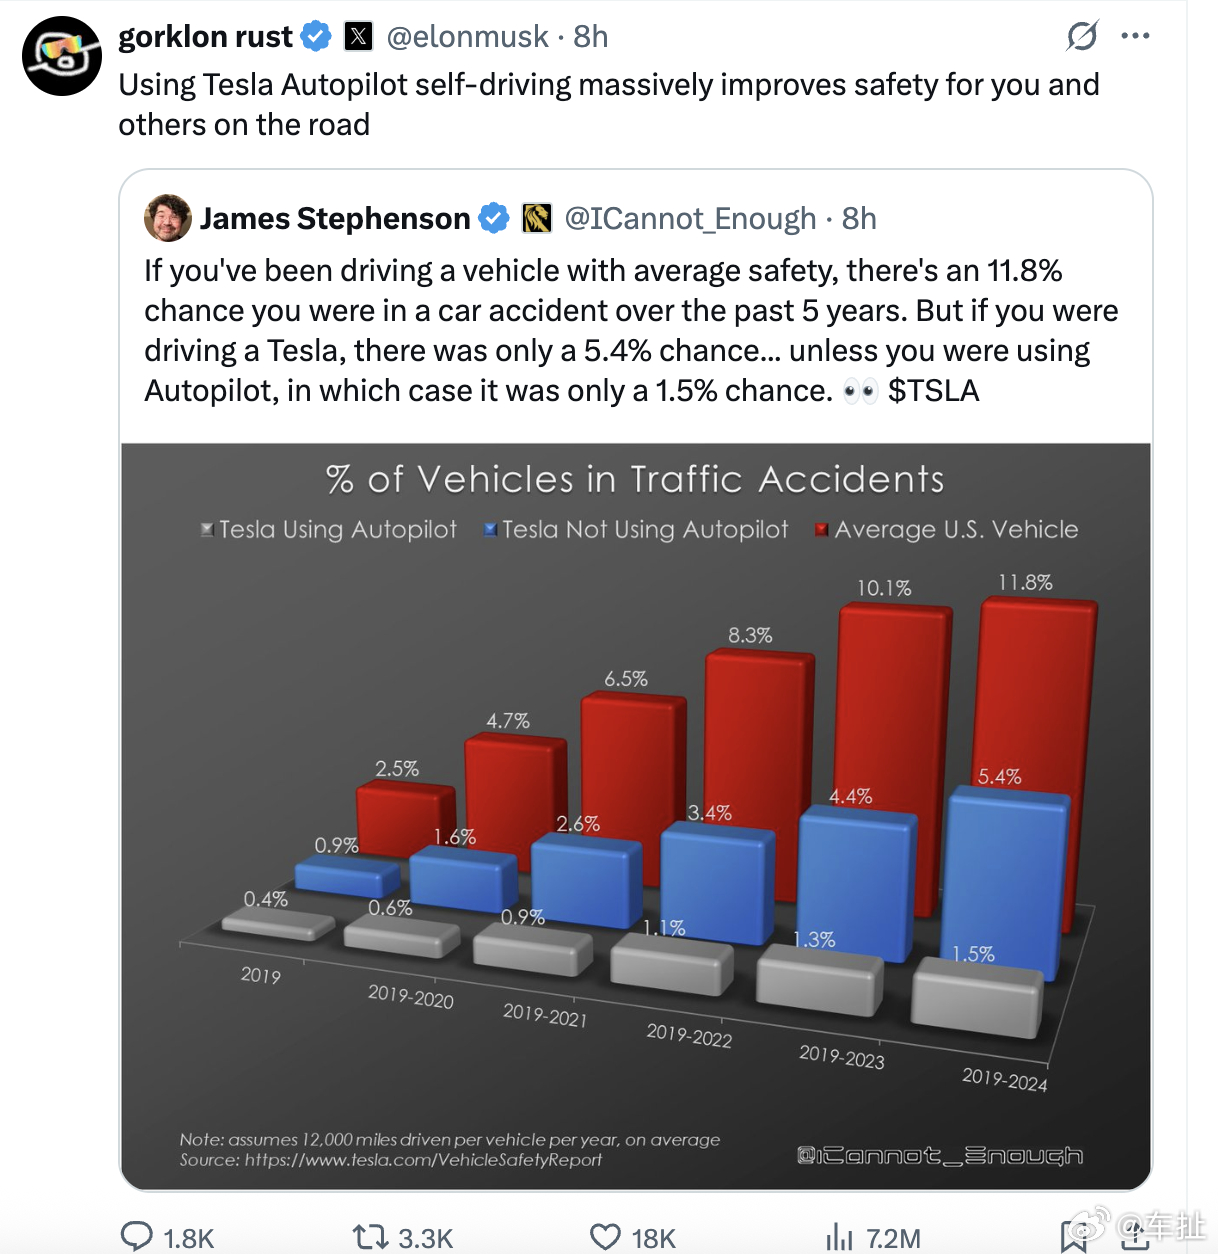Click the verified badge beside James Stephenson
This screenshot has width=1218, height=1254.
coord(493,218)
